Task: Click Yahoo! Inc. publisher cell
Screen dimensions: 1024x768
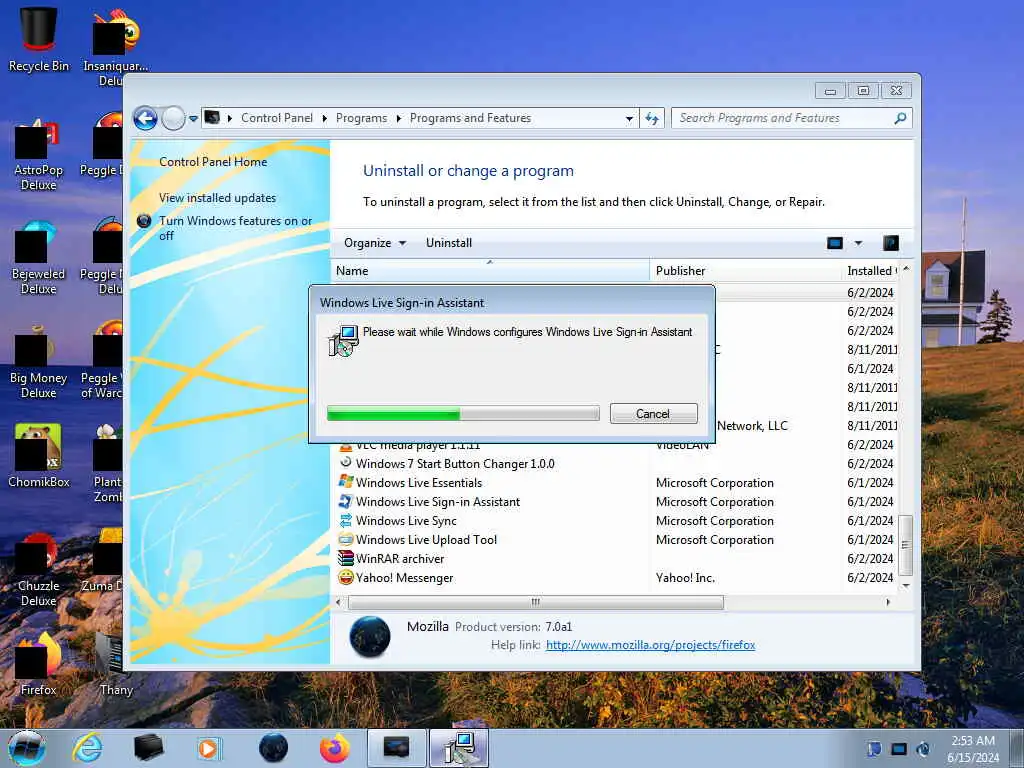Action: [x=685, y=577]
